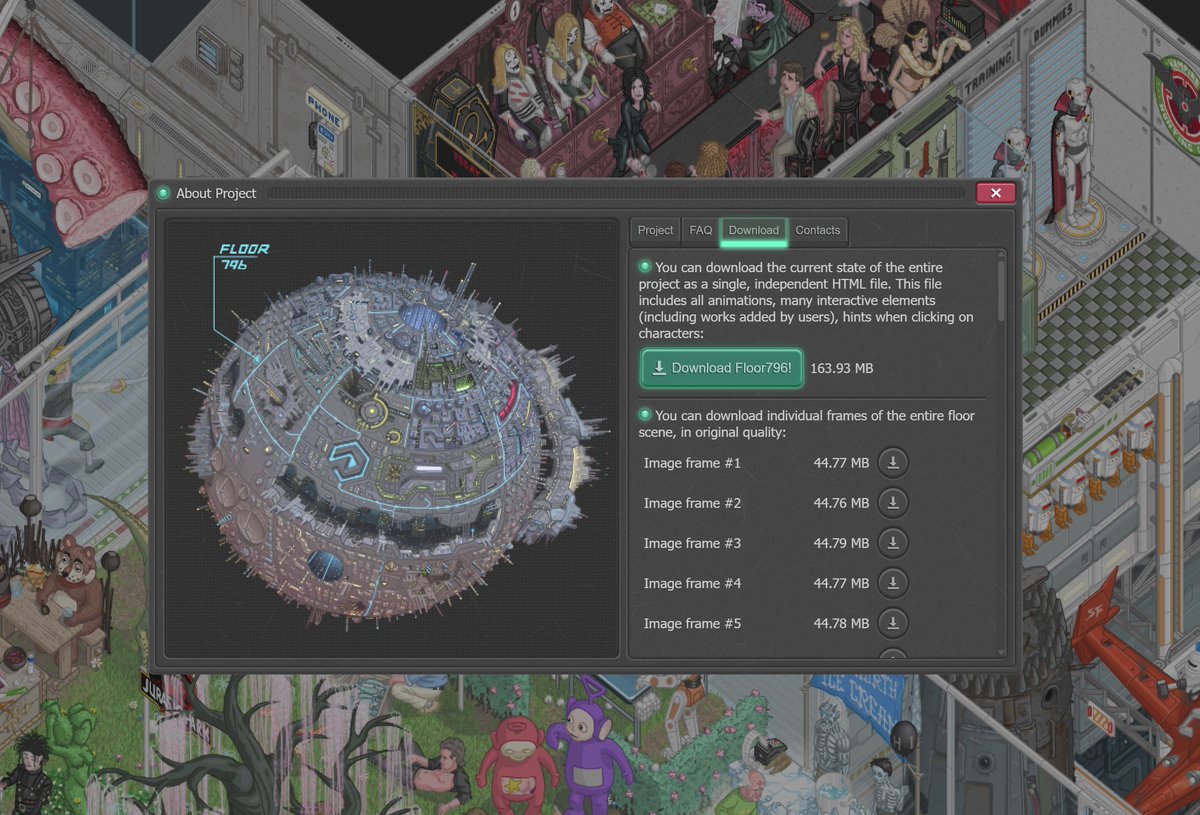The image size is (1200, 815).
Task: Click the Image frame #5 label
Action: click(x=692, y=623)
